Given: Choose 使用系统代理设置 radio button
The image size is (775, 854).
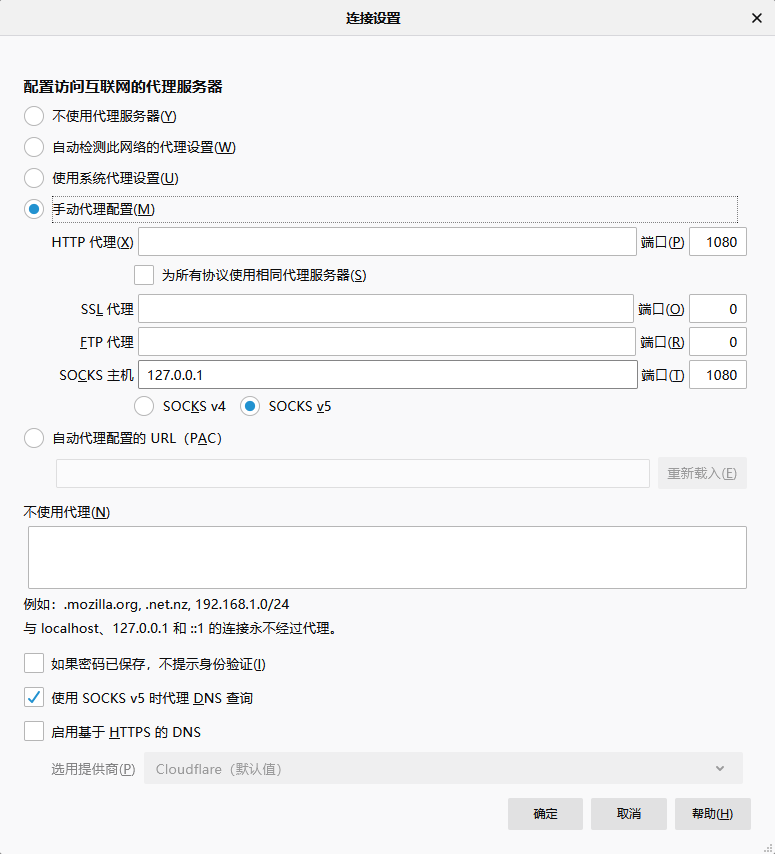Looking at the screenshot, I should [x=34, y=178].
